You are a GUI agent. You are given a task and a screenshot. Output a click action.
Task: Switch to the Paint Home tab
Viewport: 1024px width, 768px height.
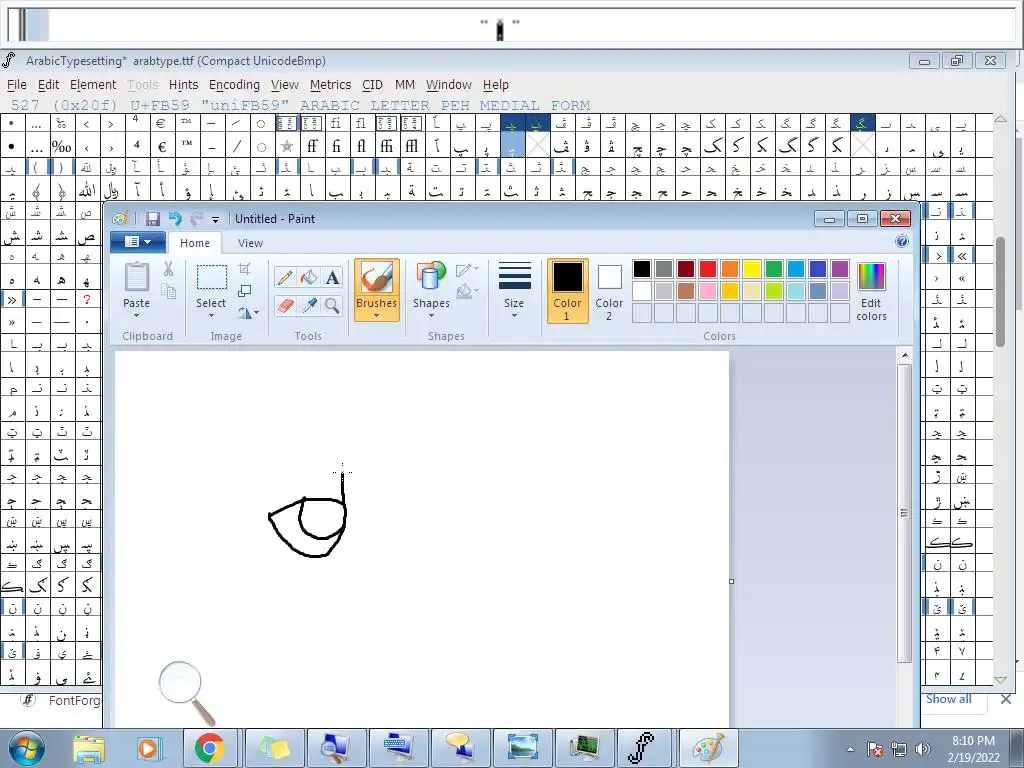[x=195, y=243]
